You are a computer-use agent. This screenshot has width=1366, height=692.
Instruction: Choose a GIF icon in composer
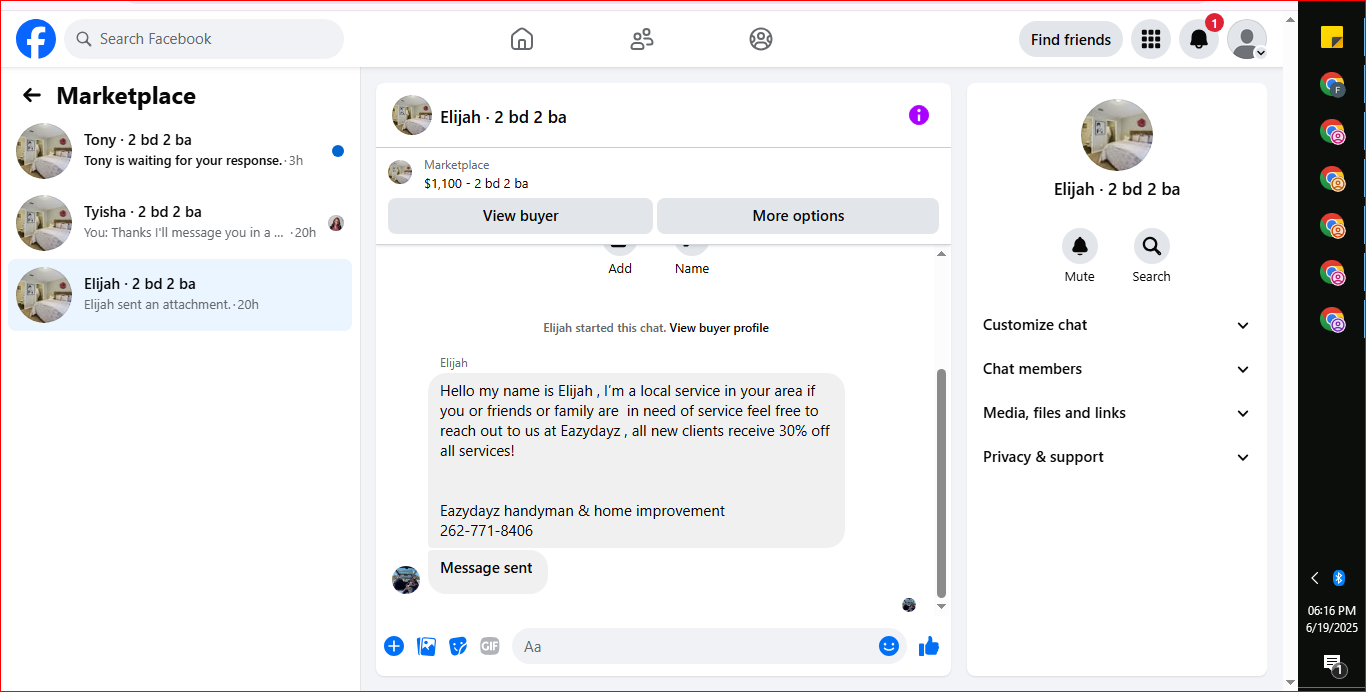click(x=489, y=646)
